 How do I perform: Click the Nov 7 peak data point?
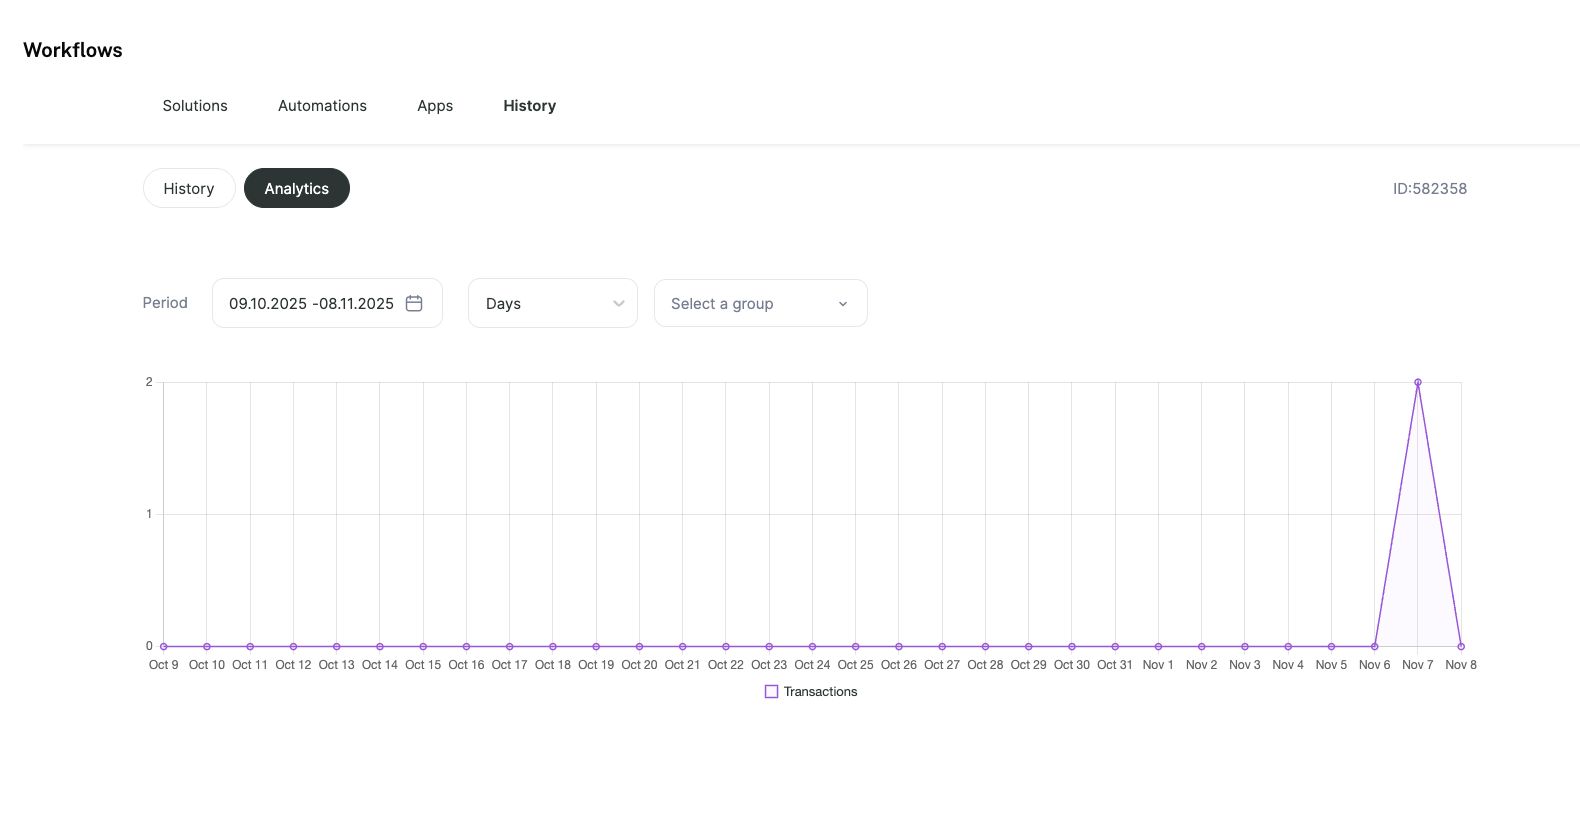click(1418, 382)
